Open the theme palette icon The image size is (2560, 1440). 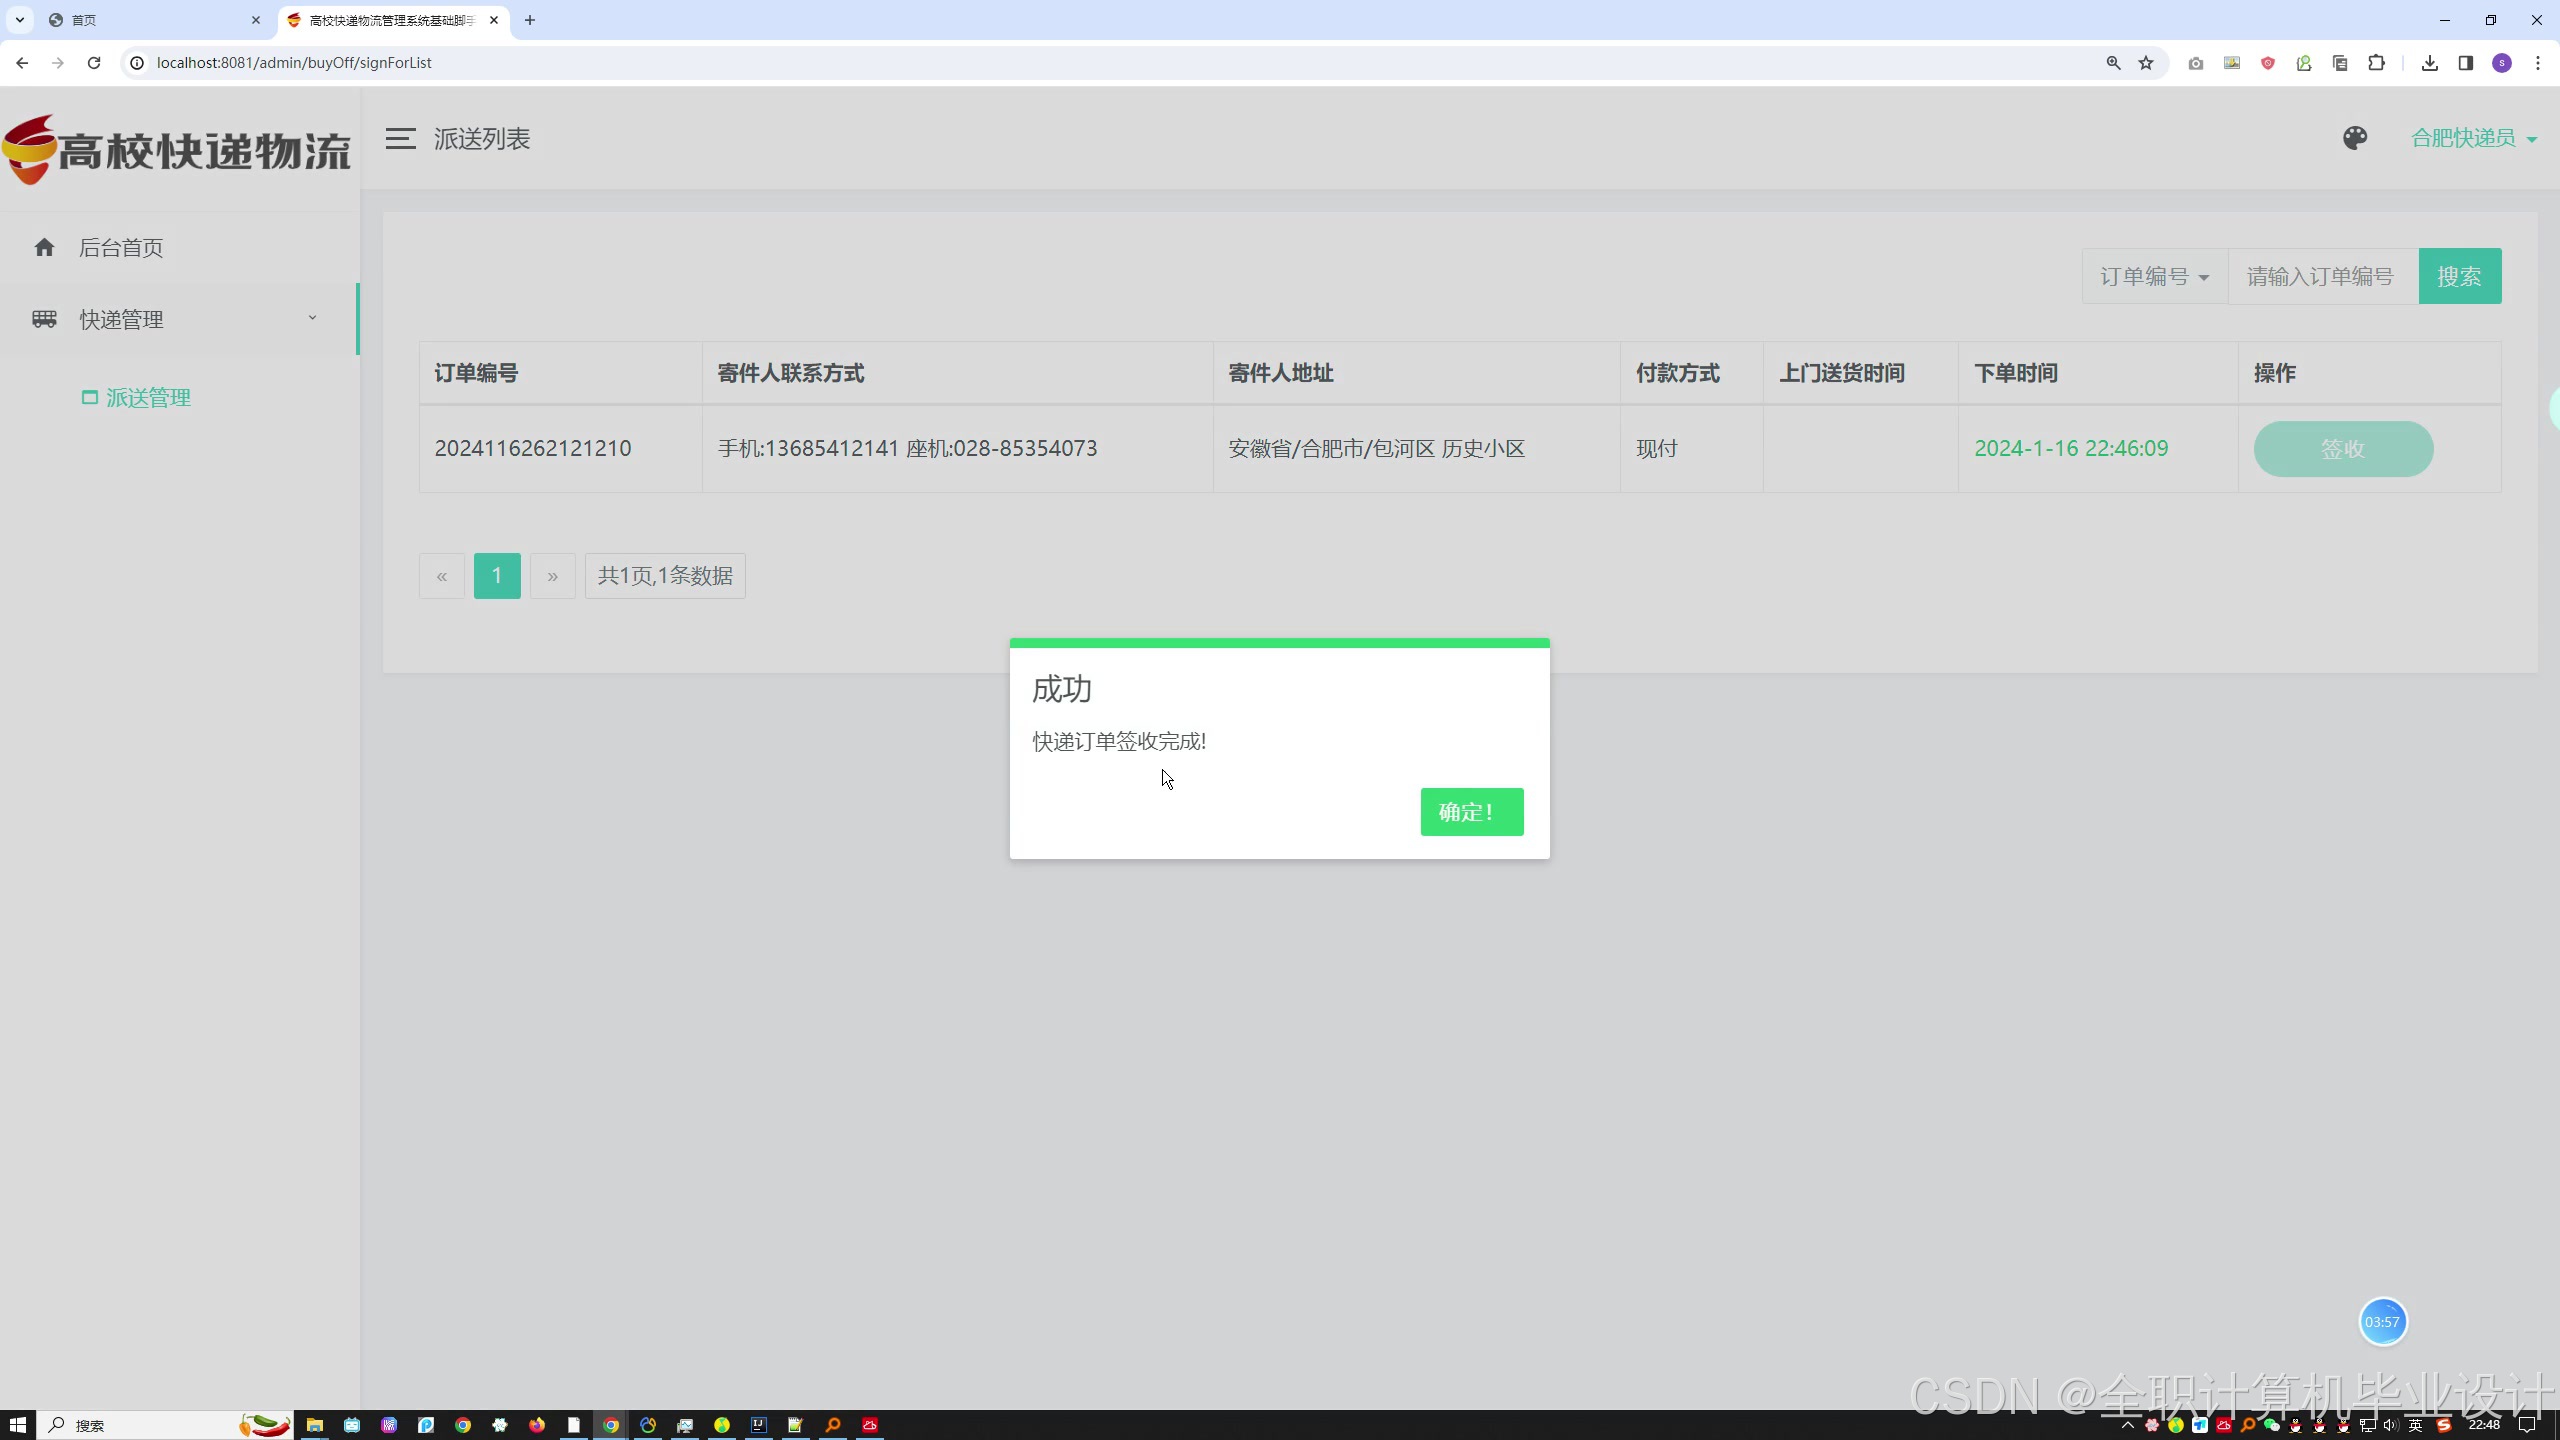(2354, 138)
